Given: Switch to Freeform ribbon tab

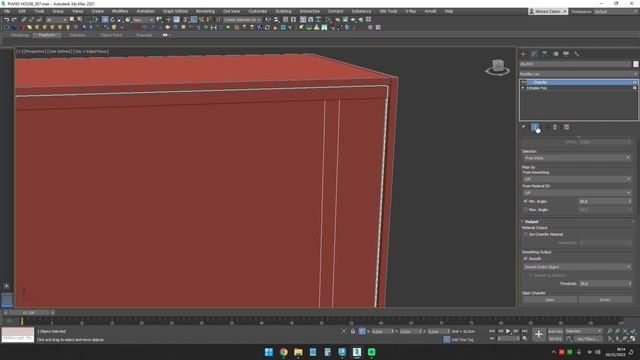Looking at the screenshot, I should (x=47, y=35).
